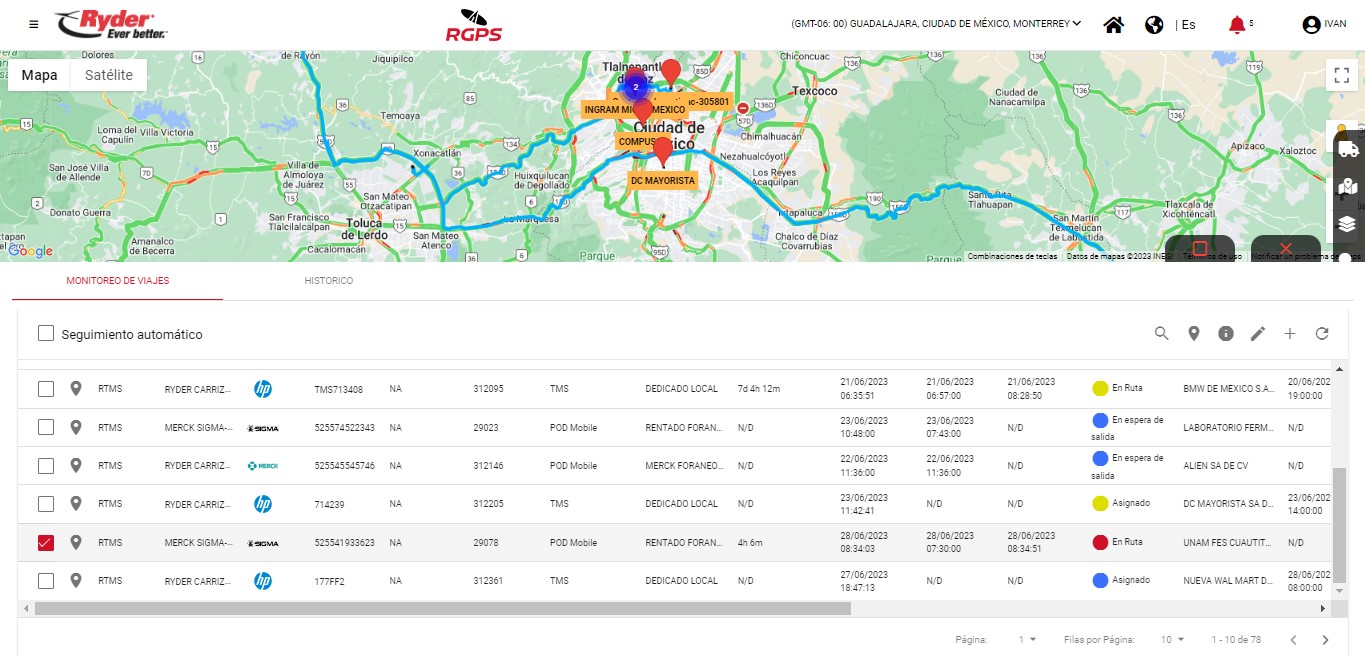Open the notifications bell

tap(1237, 25)
